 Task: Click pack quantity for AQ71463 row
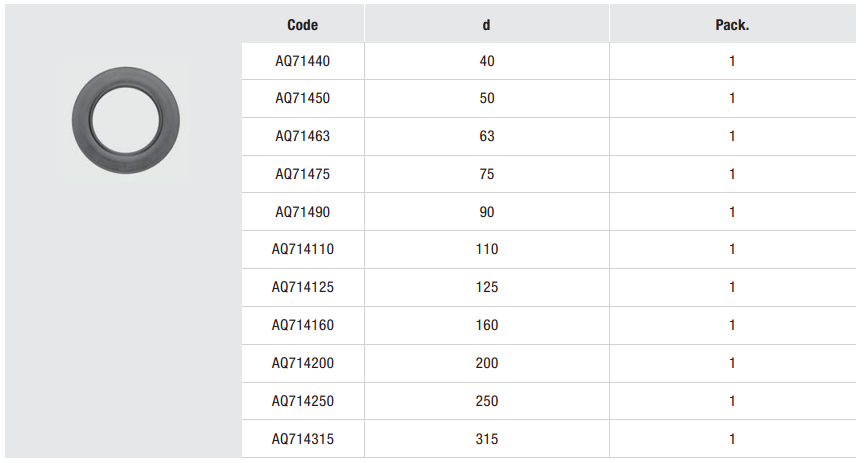[x=732, y=136]
